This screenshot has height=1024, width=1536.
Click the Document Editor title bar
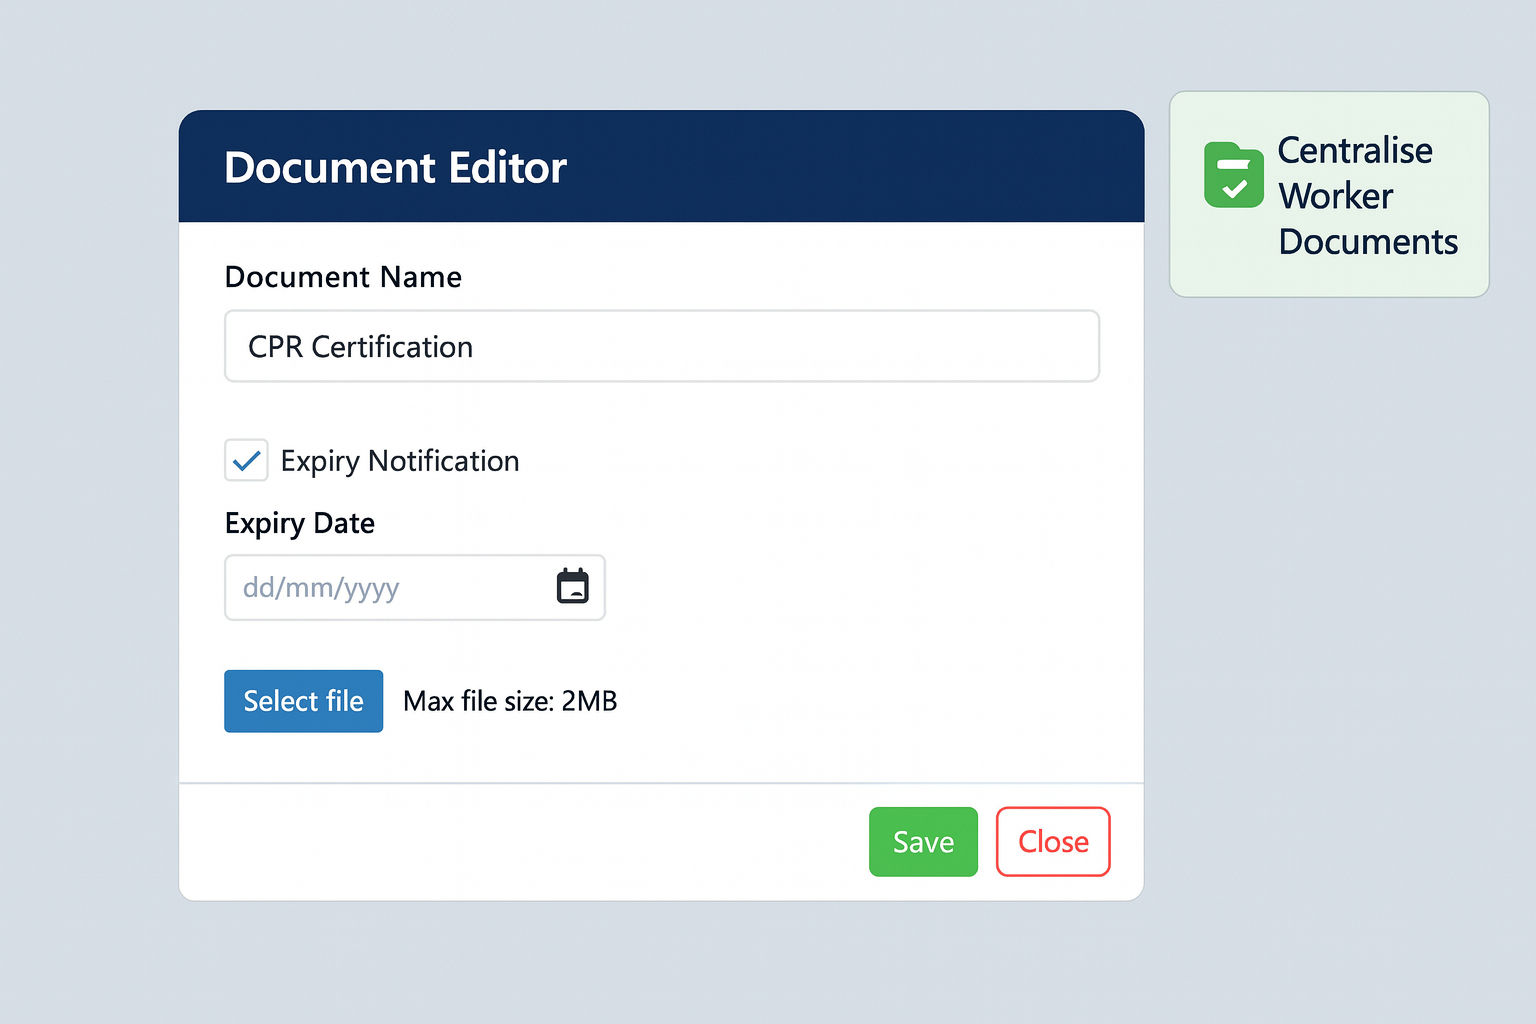click(x=661, y=166)
